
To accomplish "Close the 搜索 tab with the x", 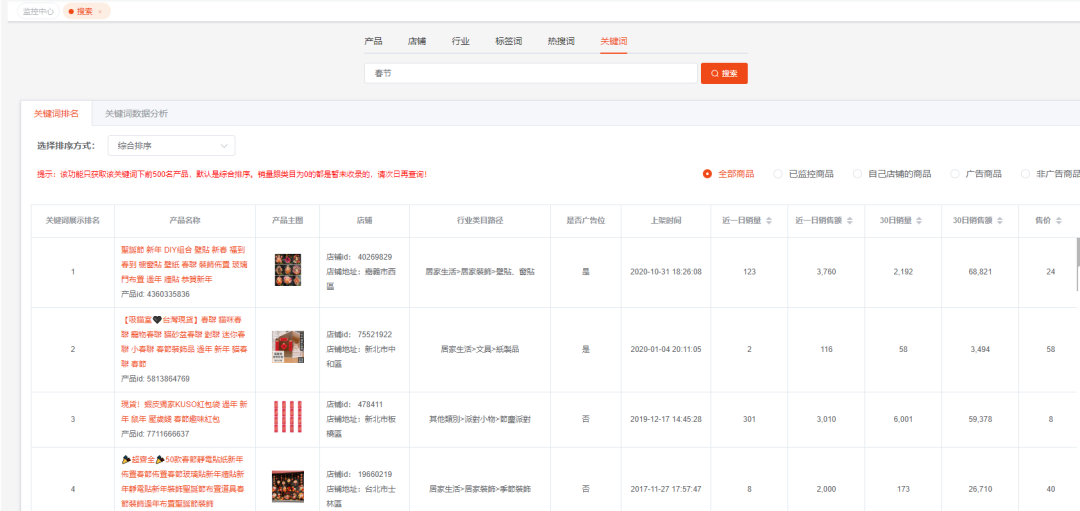I will (99, 12).
